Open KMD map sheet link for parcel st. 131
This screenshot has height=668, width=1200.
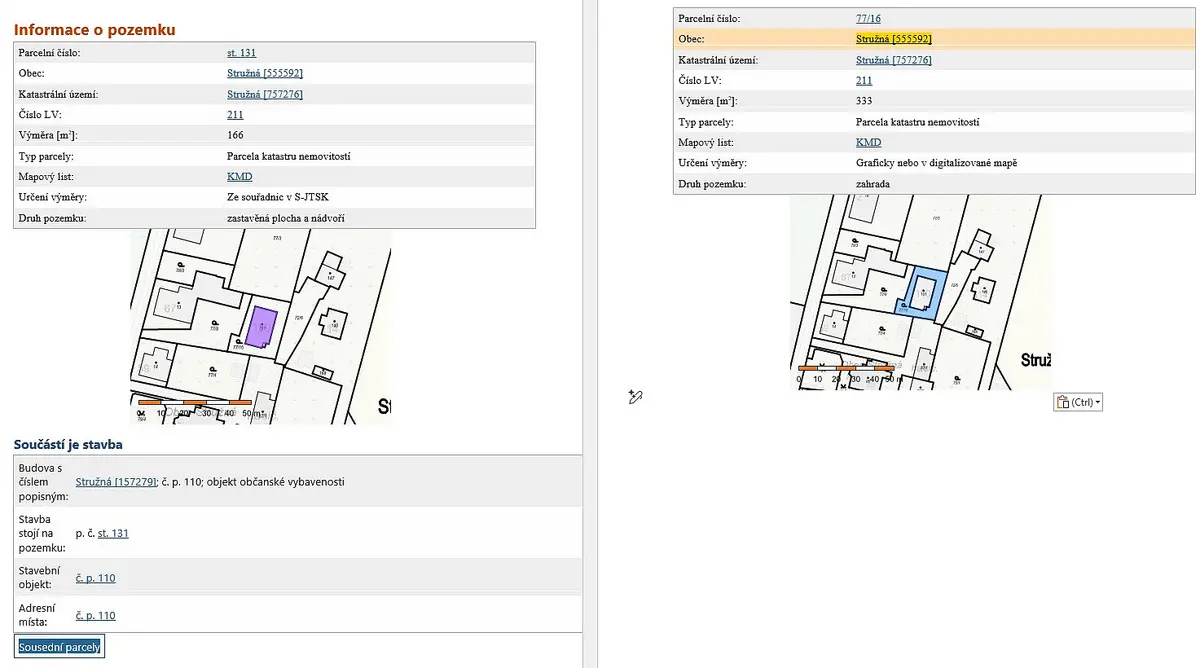(x=240, y=176)
